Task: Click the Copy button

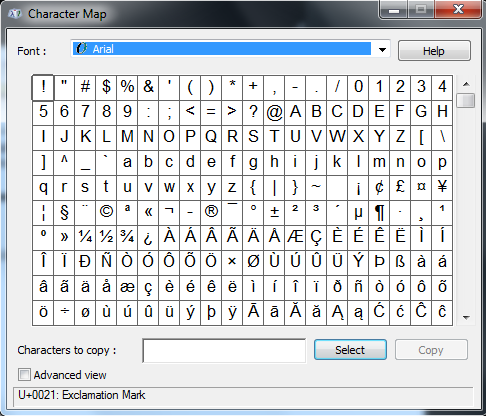Action: [431, 350]
